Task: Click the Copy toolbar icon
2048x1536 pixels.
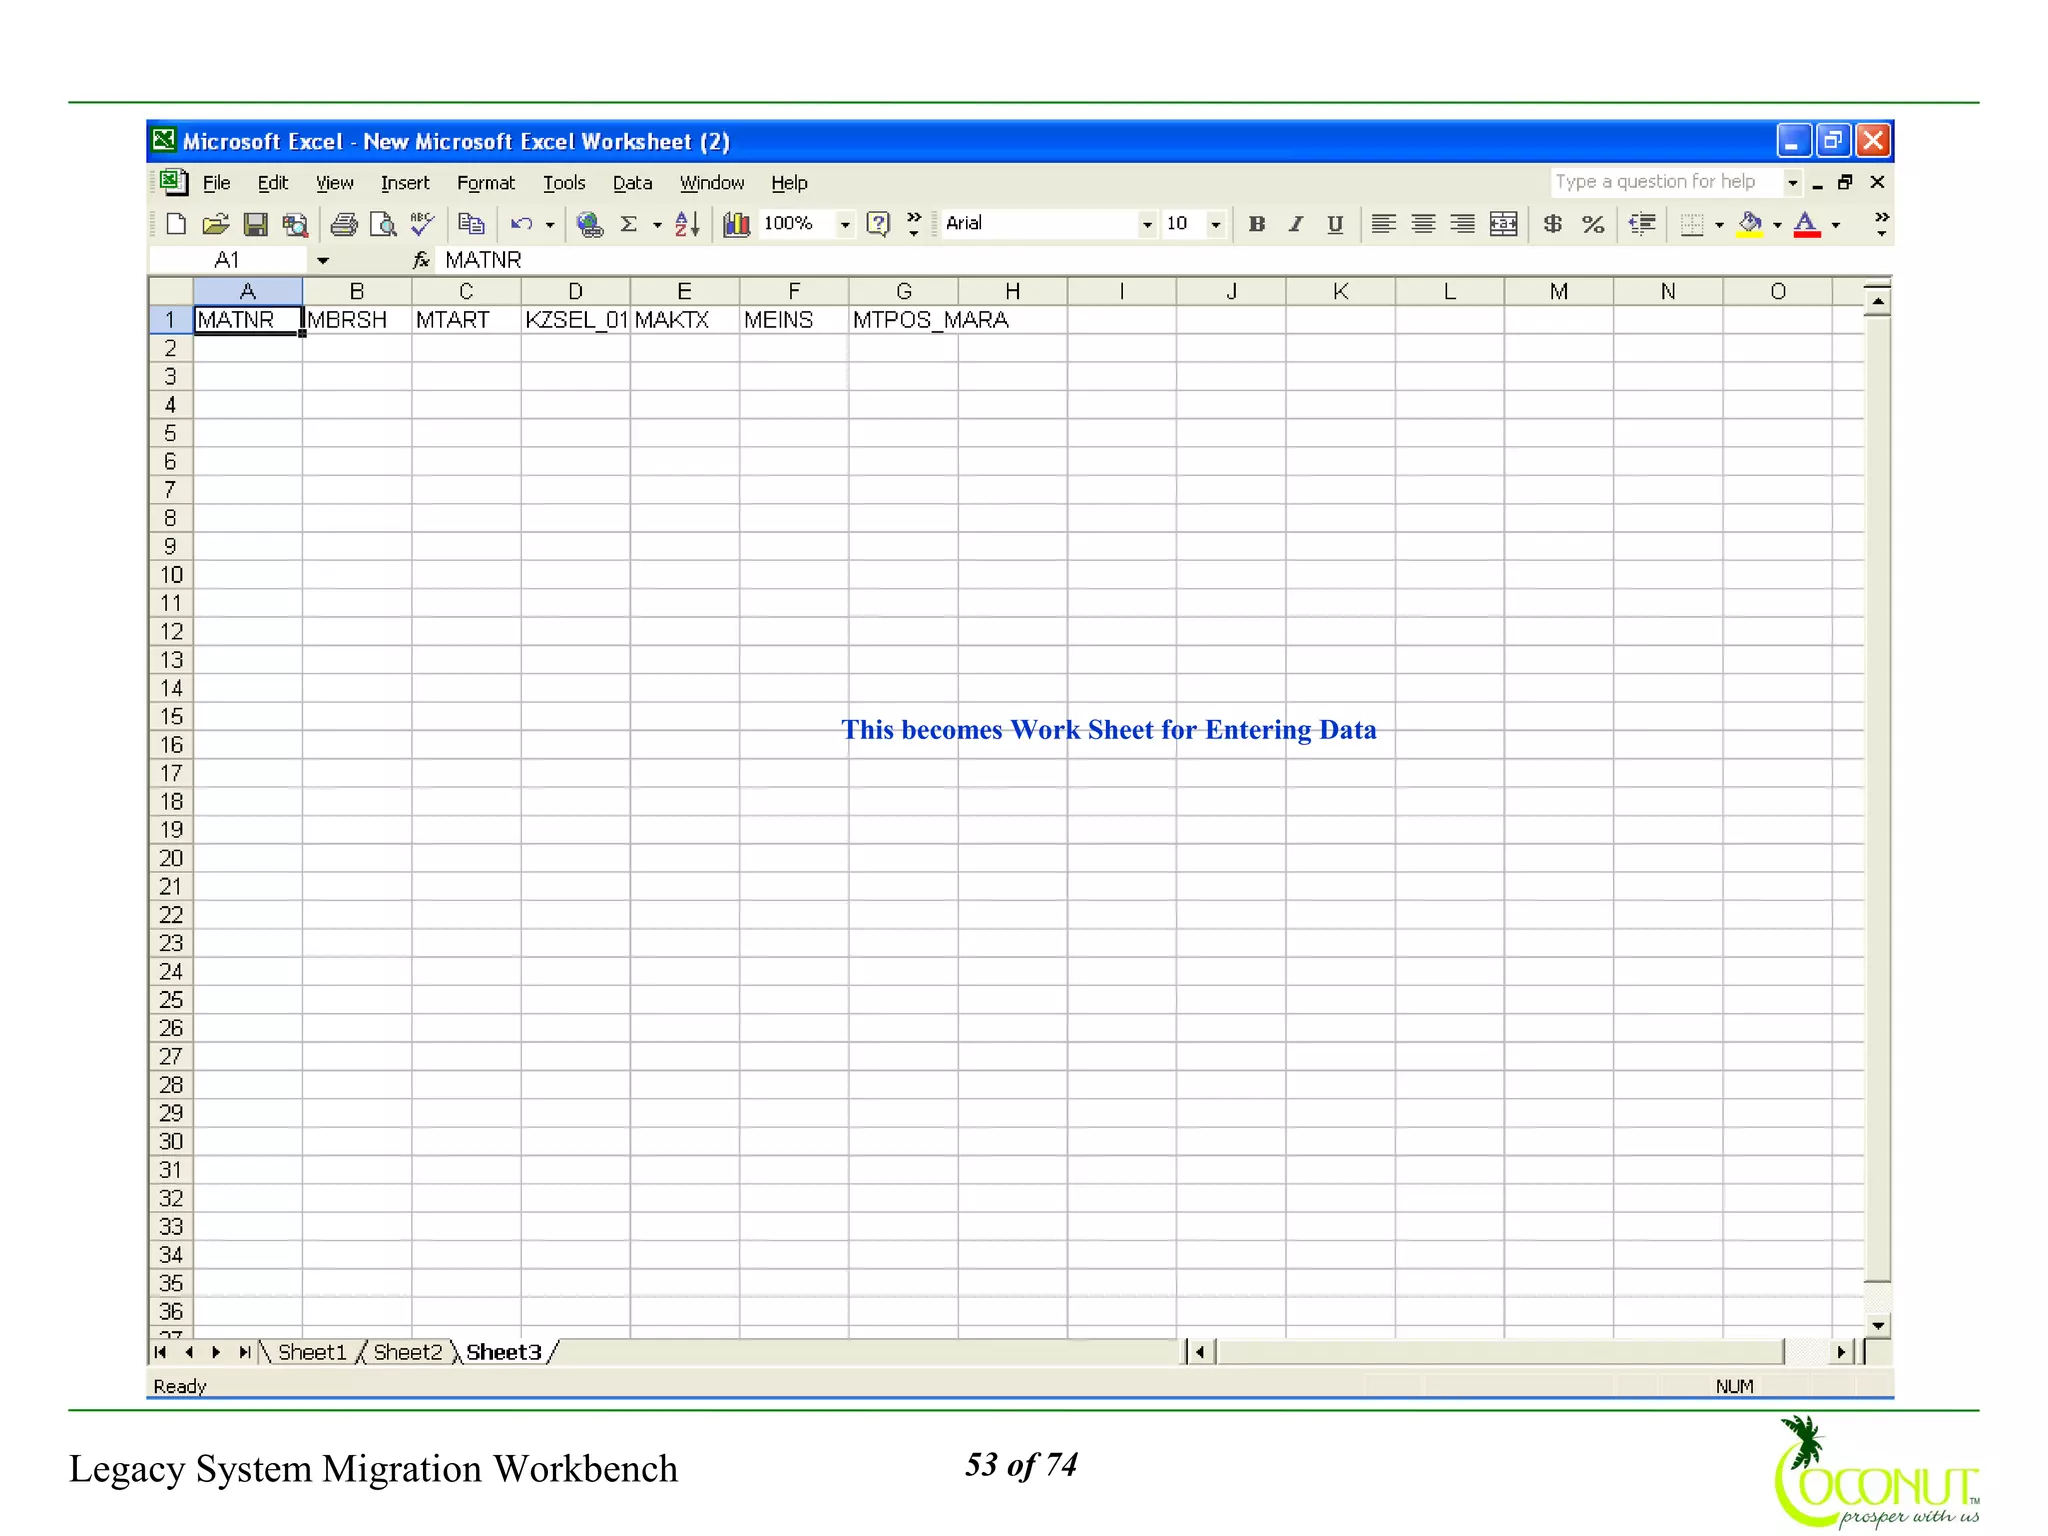Action: click(x=471, y=224)
